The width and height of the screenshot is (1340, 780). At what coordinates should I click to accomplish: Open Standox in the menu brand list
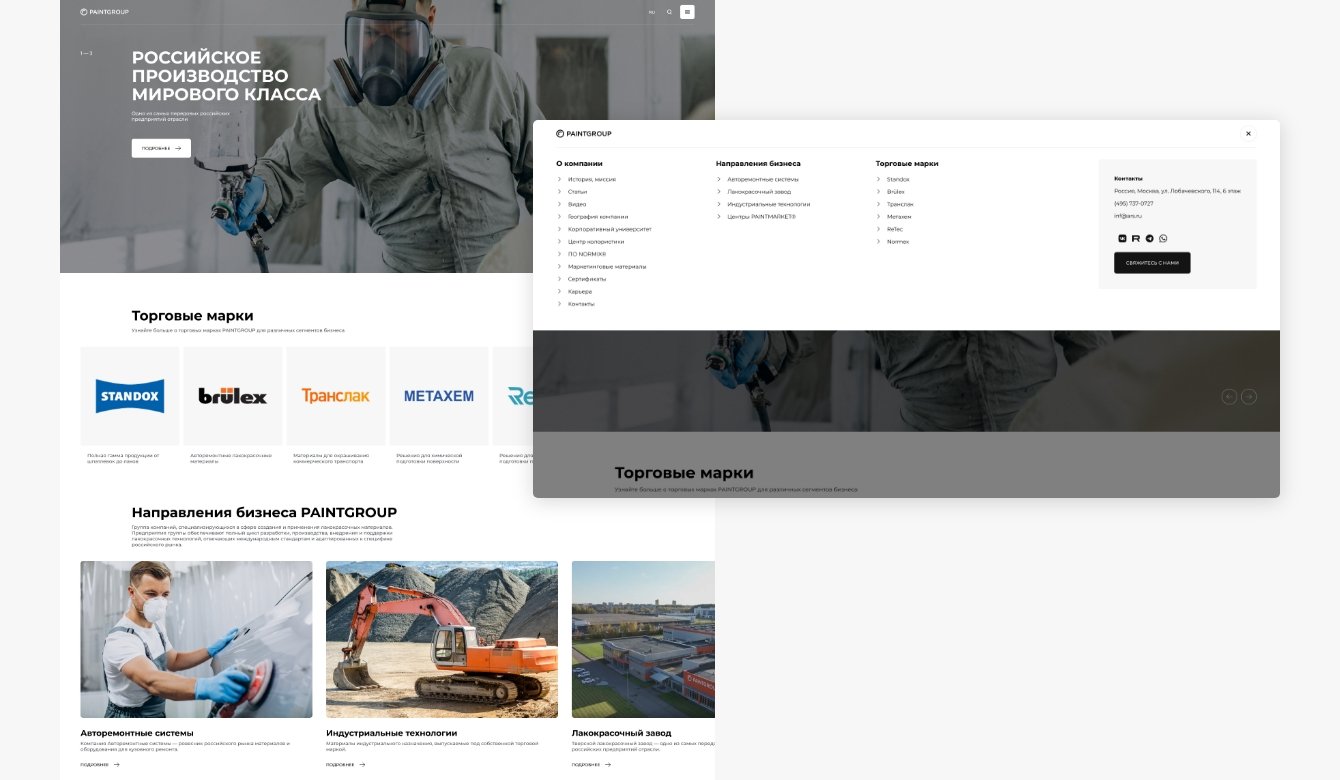click(x=898, y=179)
